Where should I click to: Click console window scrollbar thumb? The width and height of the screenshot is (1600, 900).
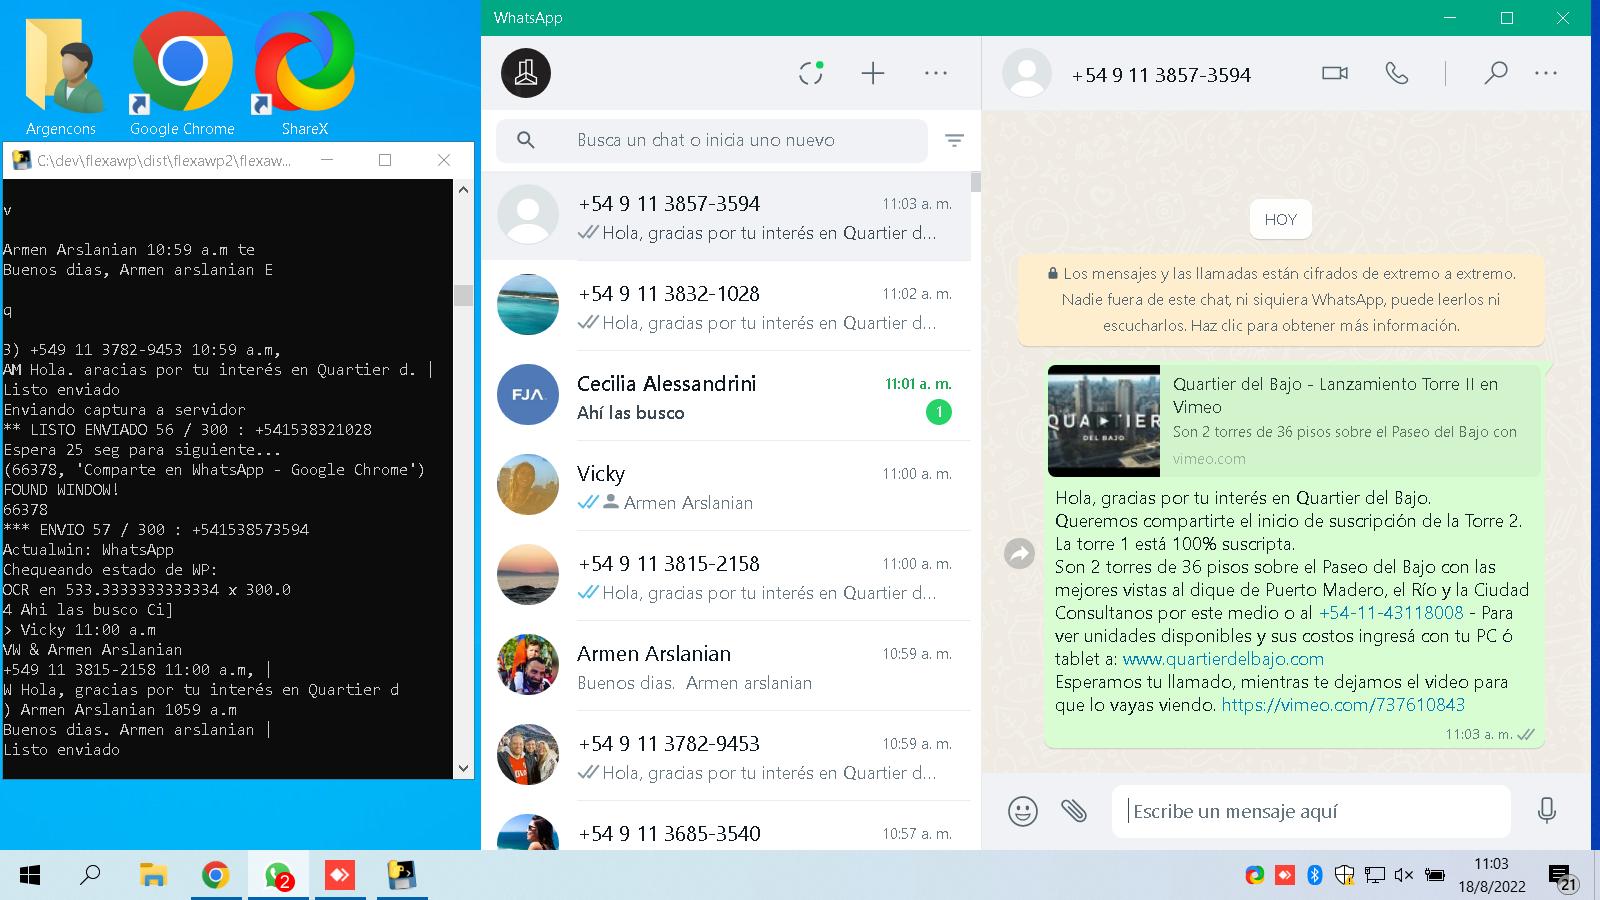[x=463, y=295]
